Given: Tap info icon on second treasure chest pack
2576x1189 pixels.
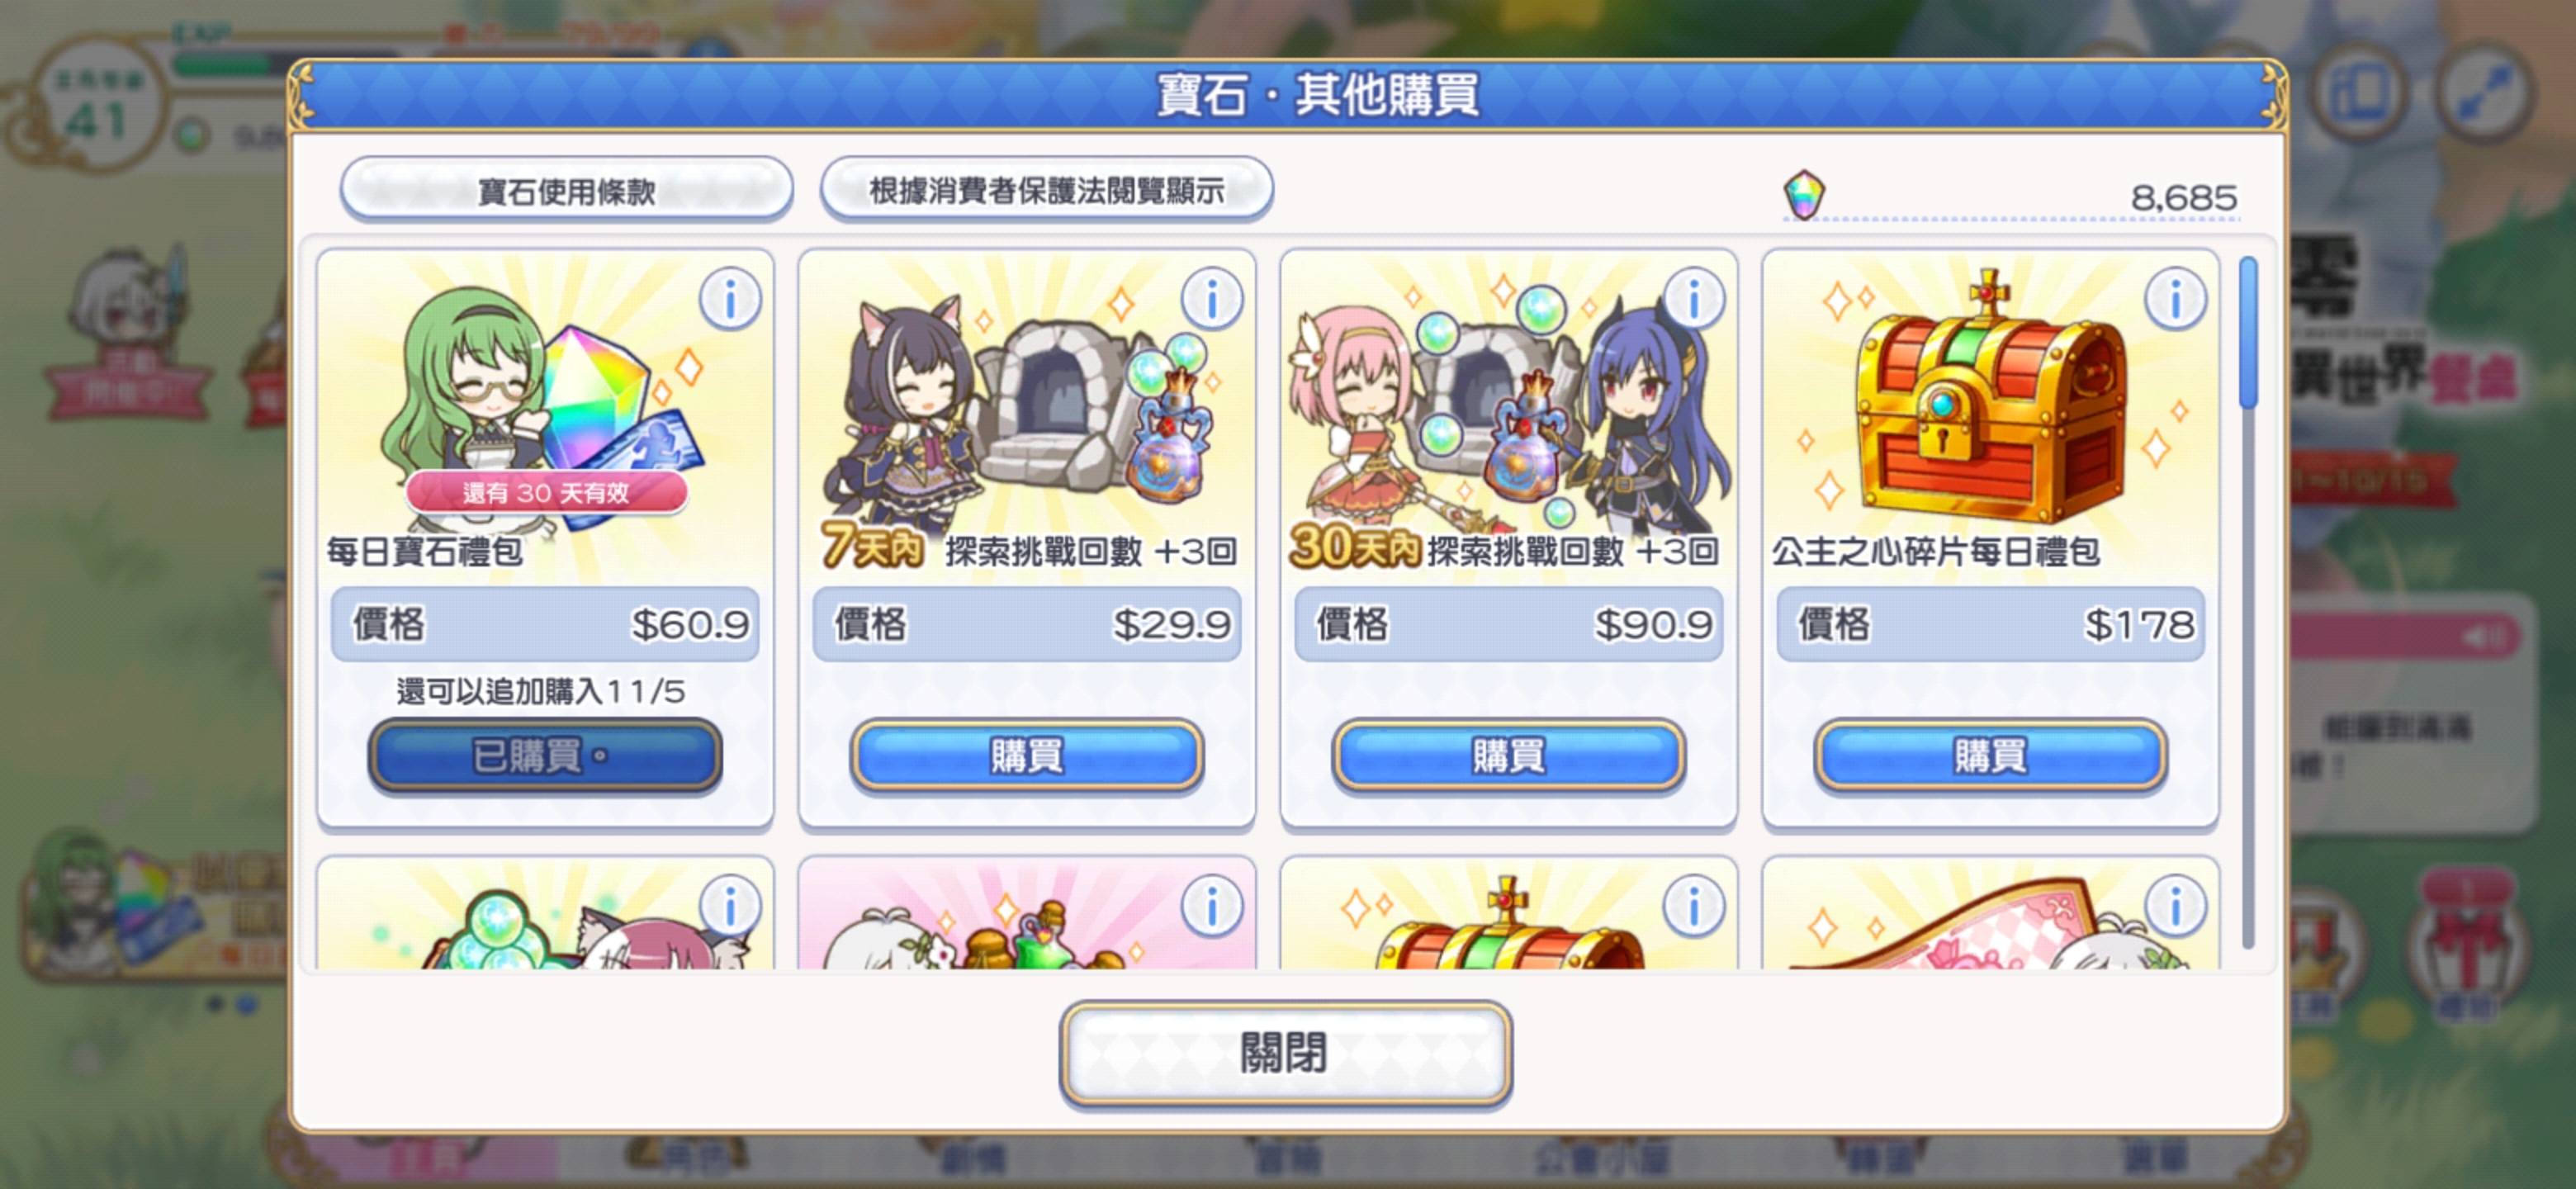Looking at the screenshot, I should tap(1694, 907).
